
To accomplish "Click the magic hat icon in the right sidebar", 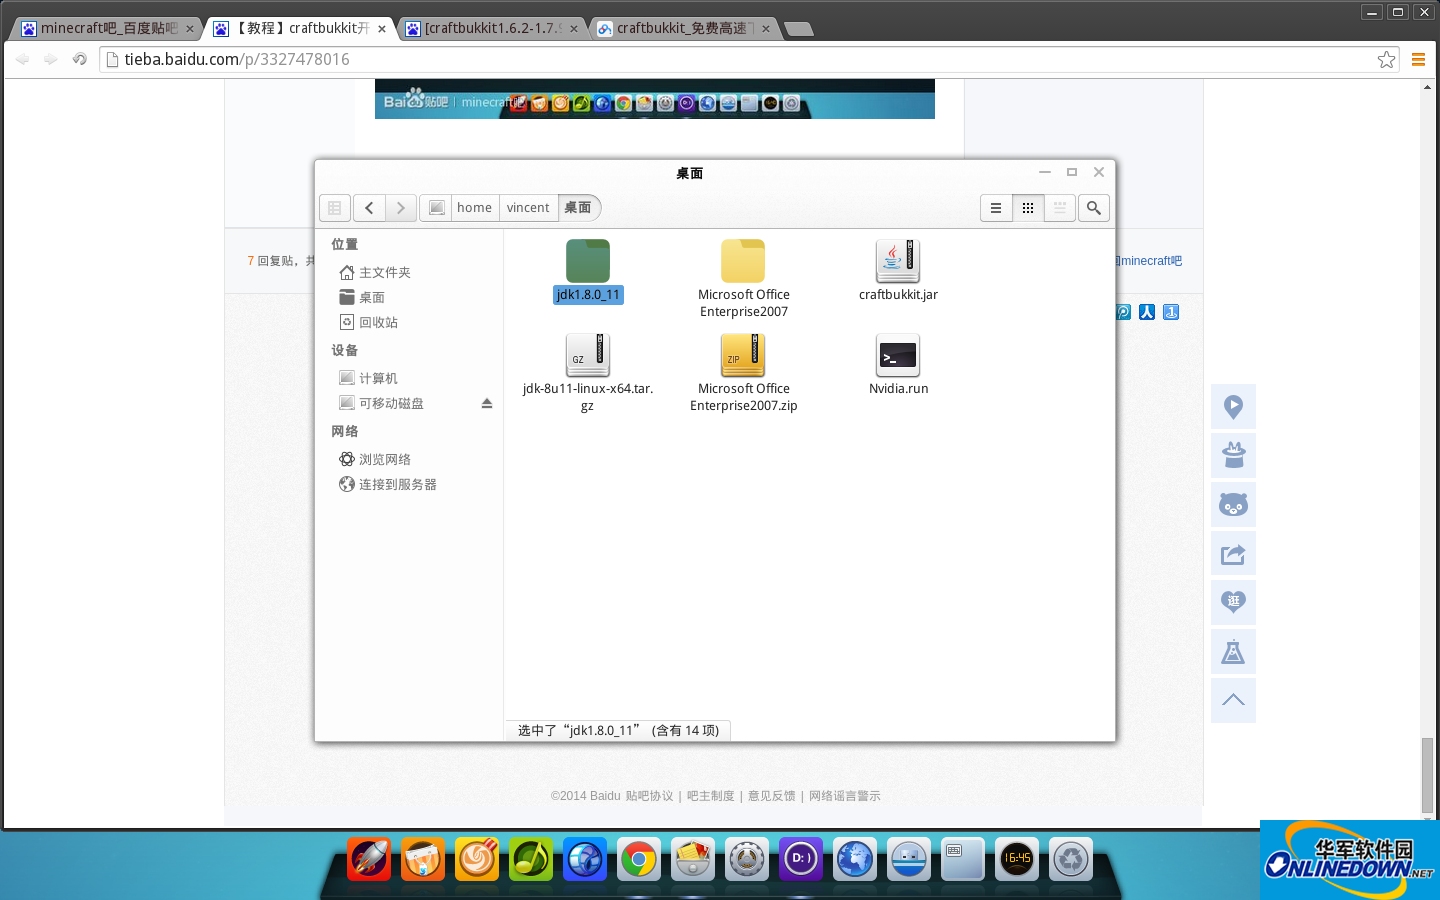I will pos(1233,455).
